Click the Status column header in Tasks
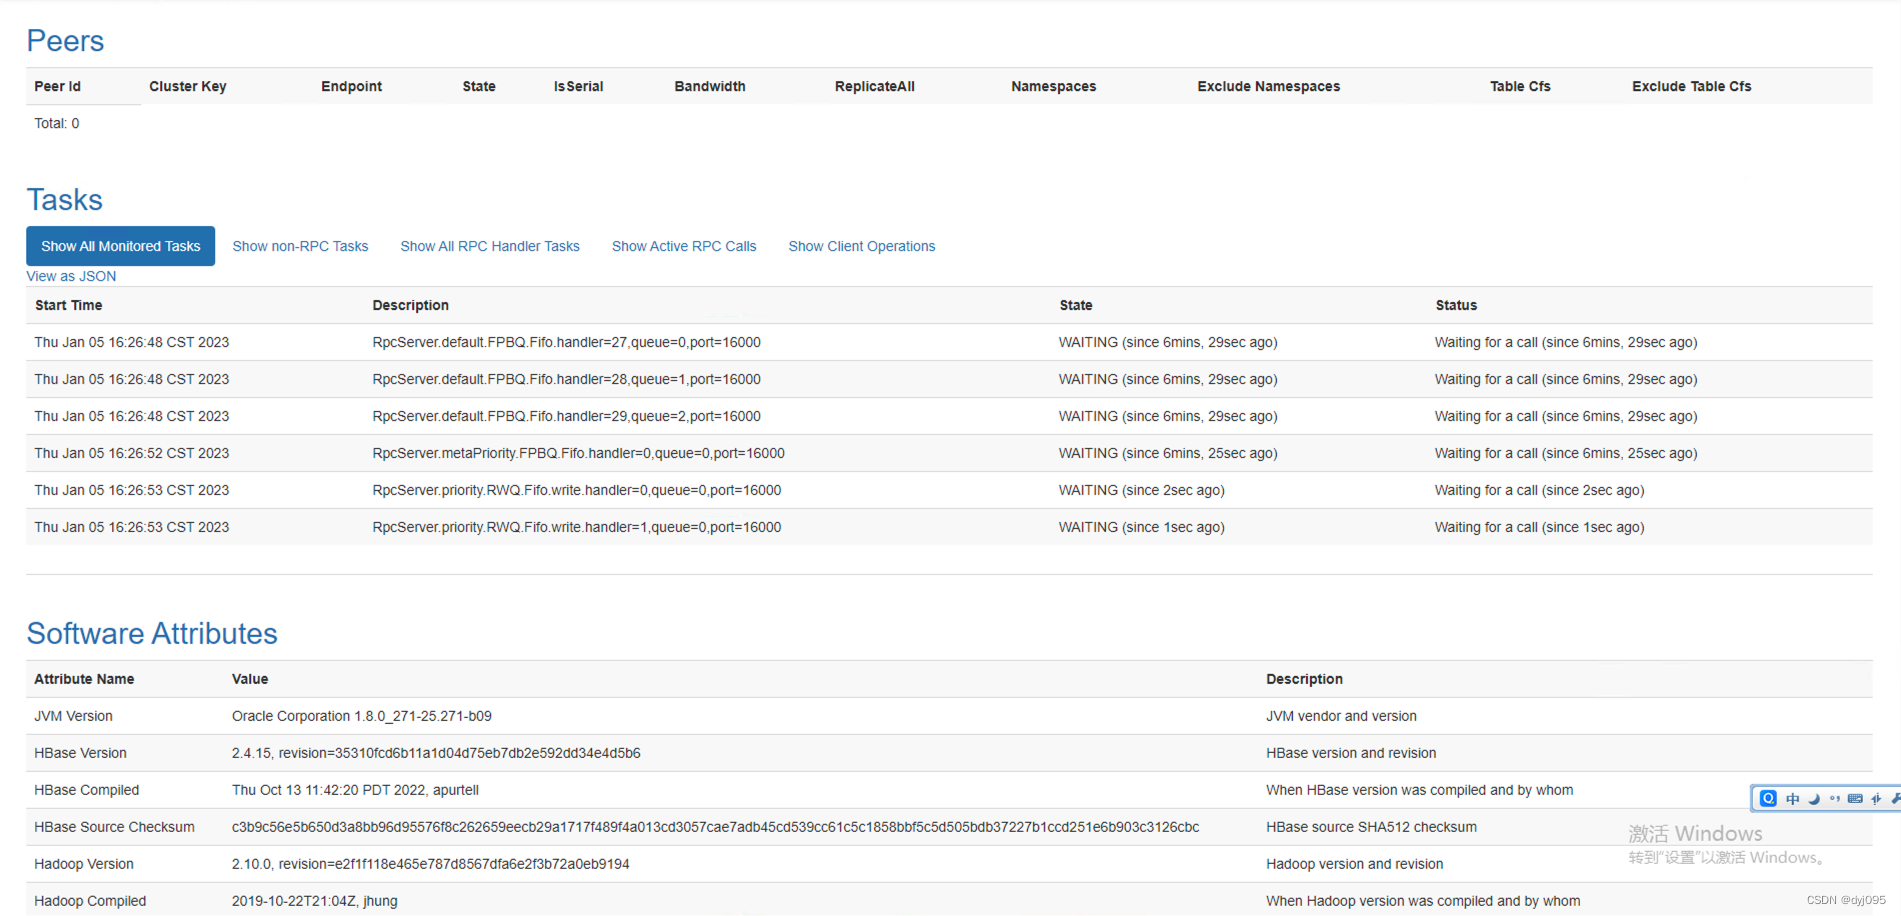The image size is (1901, 916). pos(1456,305)
